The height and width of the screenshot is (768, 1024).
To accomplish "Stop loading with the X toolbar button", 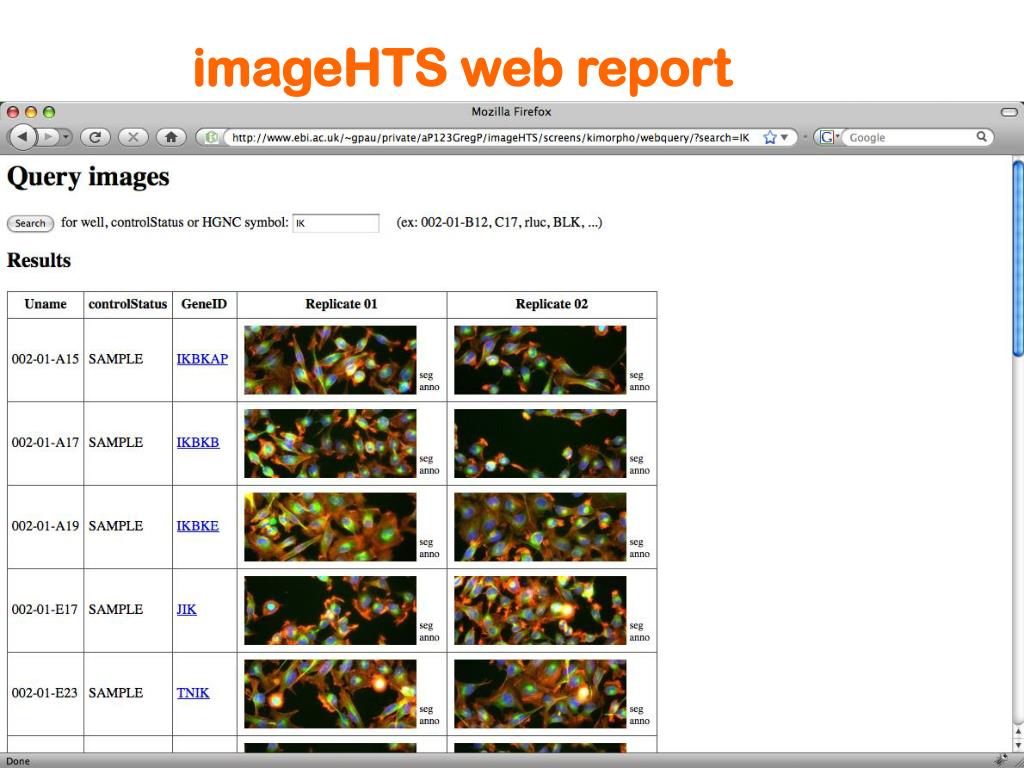I will point(133,137).
